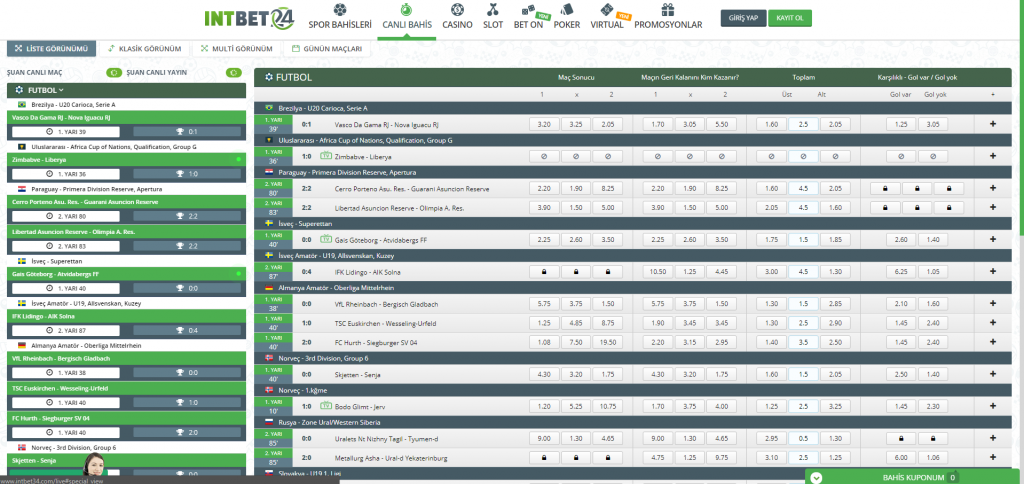Open Bet On section
The image size is (1024, 484).
[528, 18]
